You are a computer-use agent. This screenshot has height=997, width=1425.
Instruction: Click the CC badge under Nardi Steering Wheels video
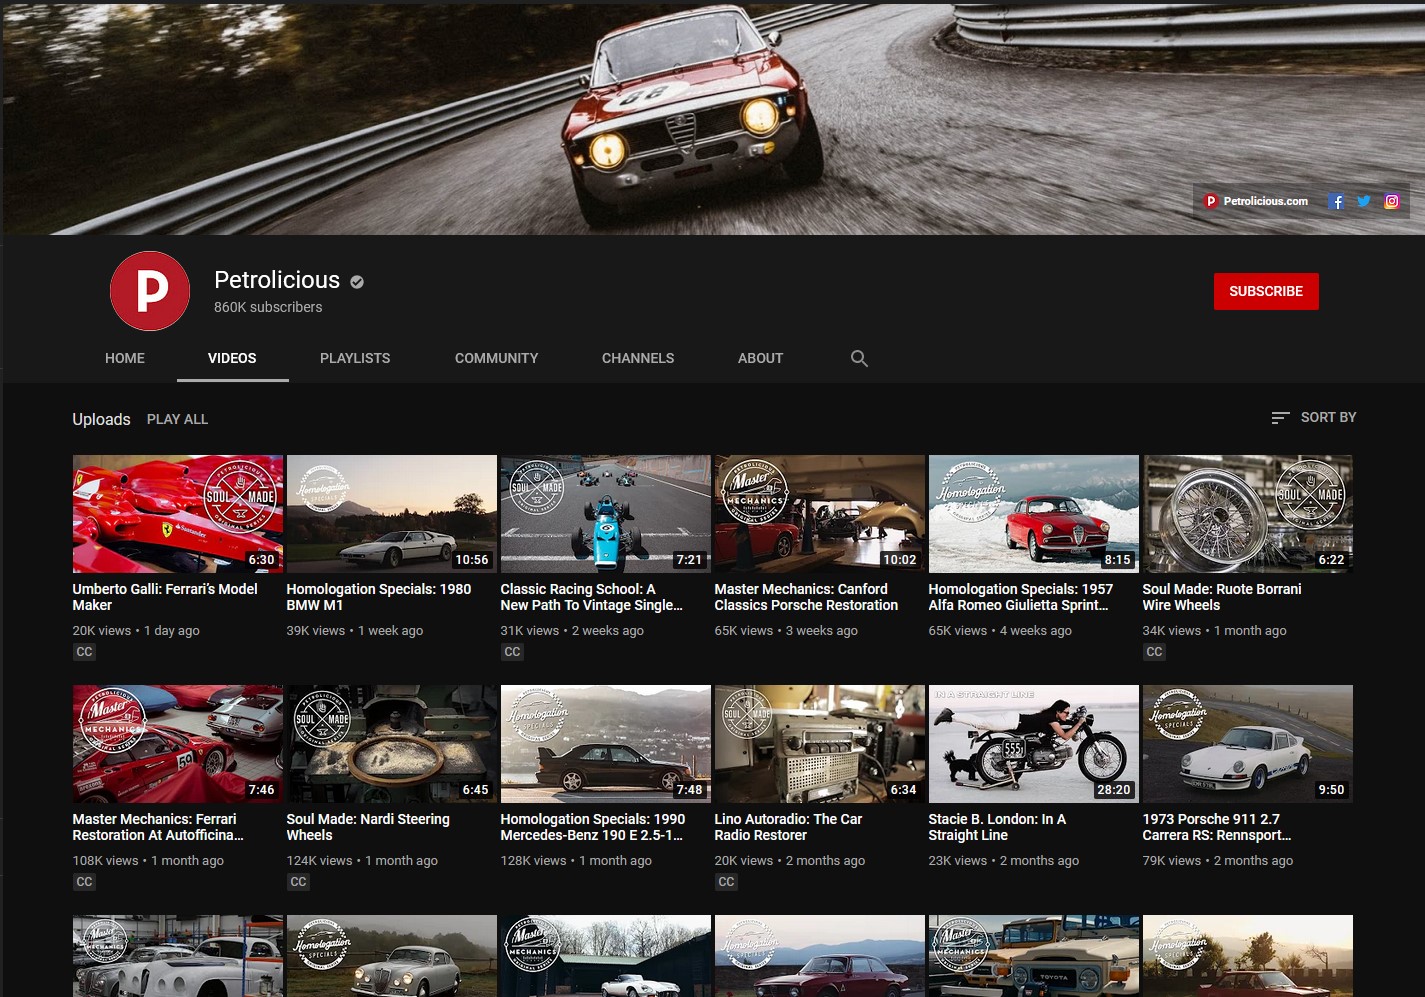[298, 882]
